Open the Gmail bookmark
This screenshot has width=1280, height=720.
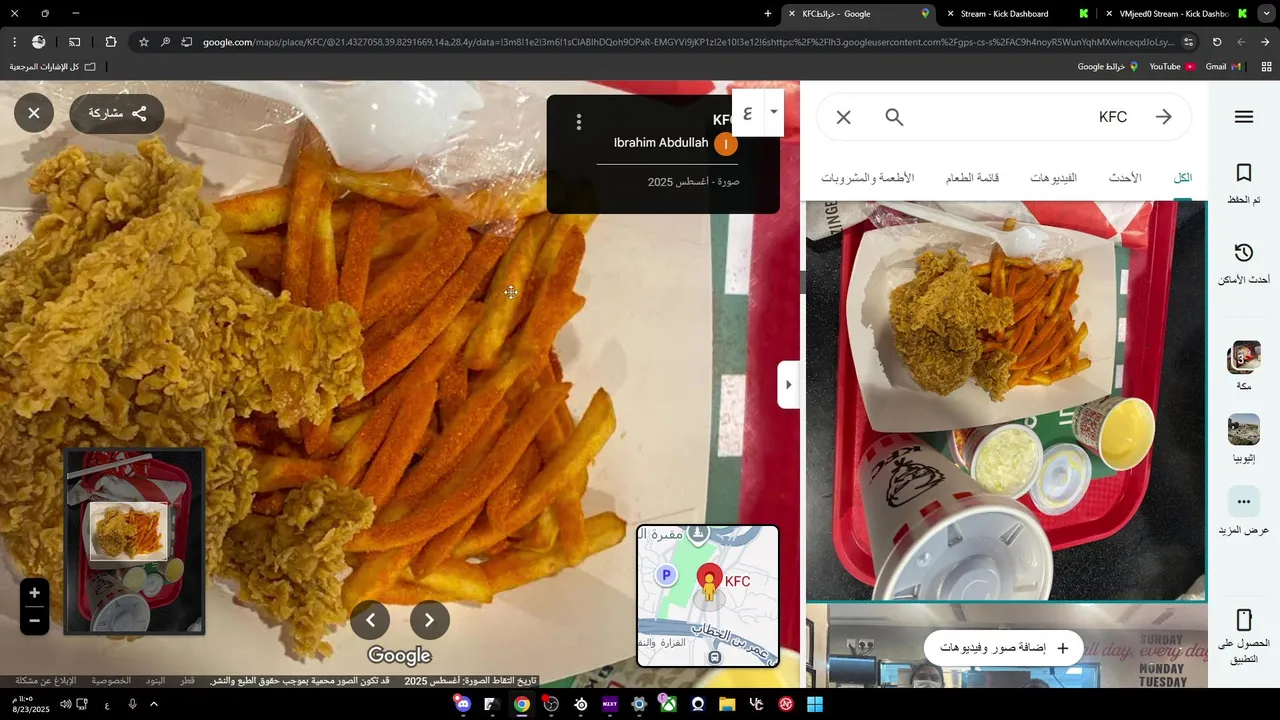click(1223, 67)
